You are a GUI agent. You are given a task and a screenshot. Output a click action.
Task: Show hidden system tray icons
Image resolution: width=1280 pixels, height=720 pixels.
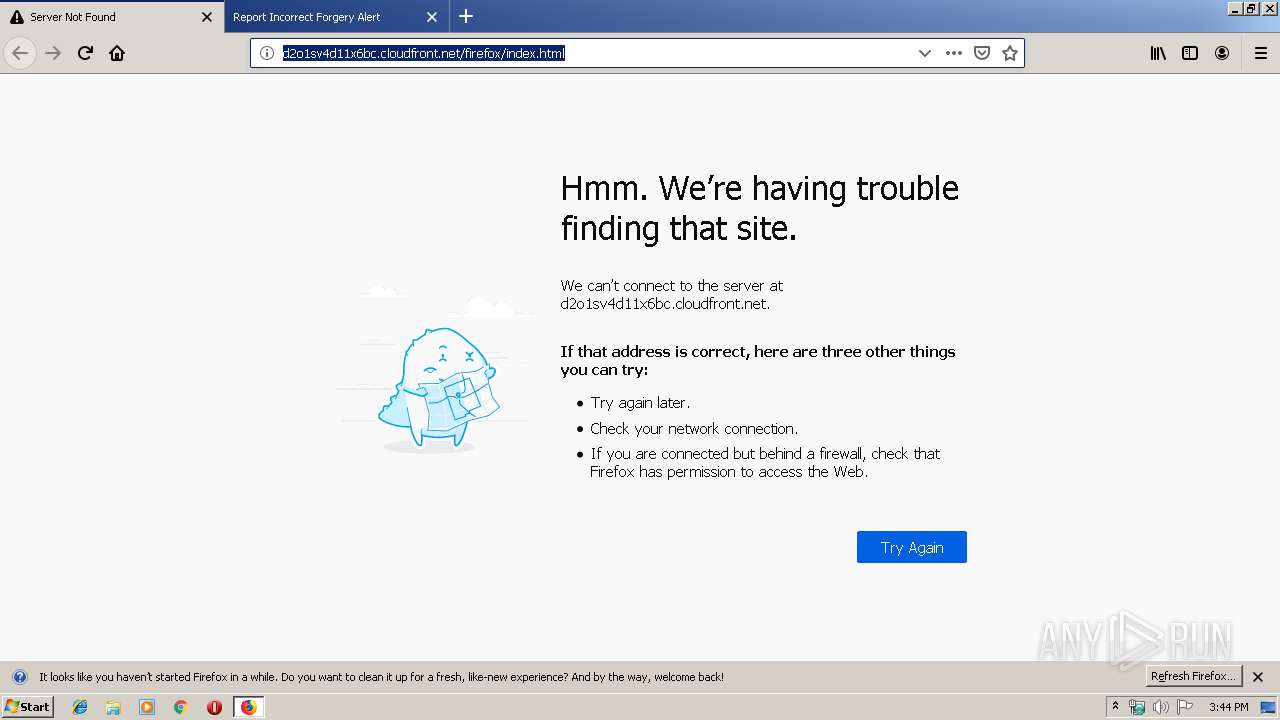pyautogui.click(x=1115, y=707)
